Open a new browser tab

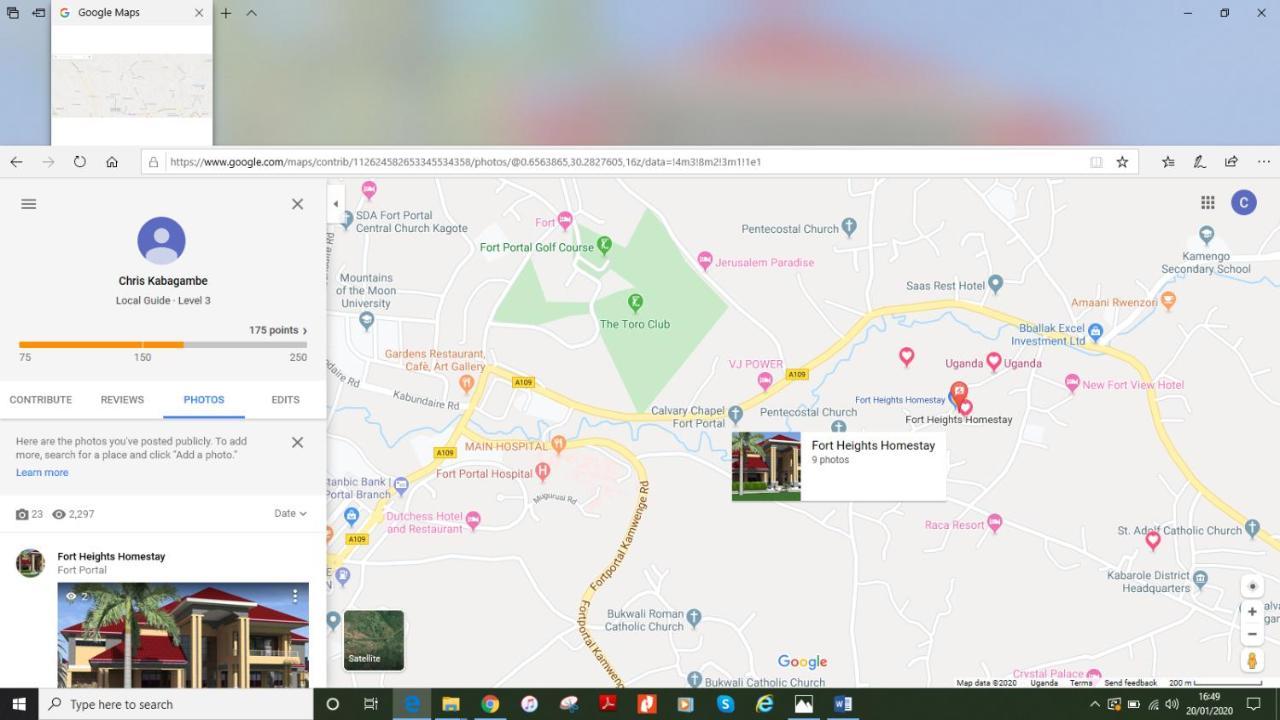point(226,13)
